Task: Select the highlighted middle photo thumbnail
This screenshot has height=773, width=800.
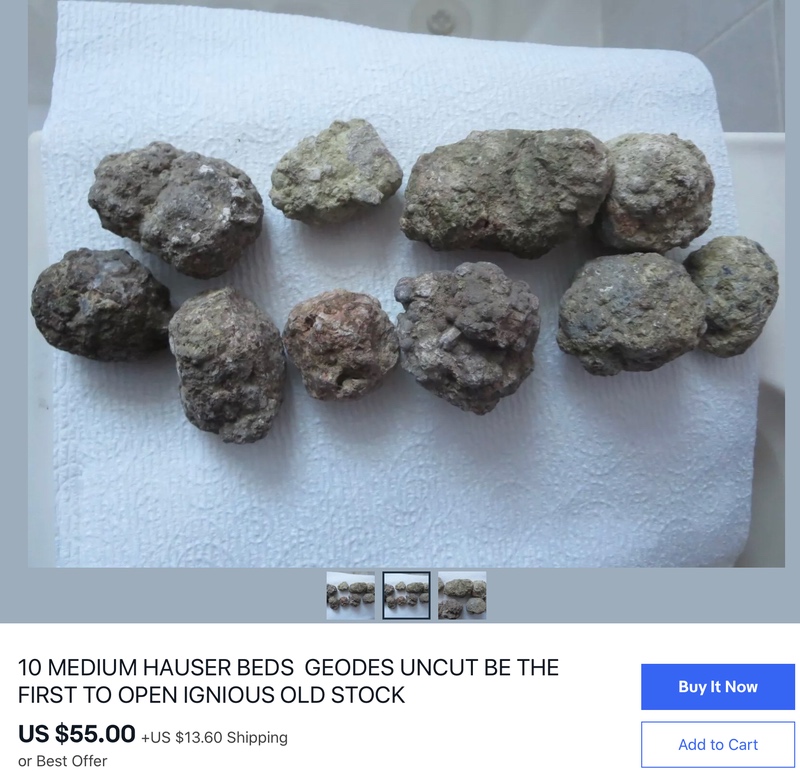Action: (406, 595)
